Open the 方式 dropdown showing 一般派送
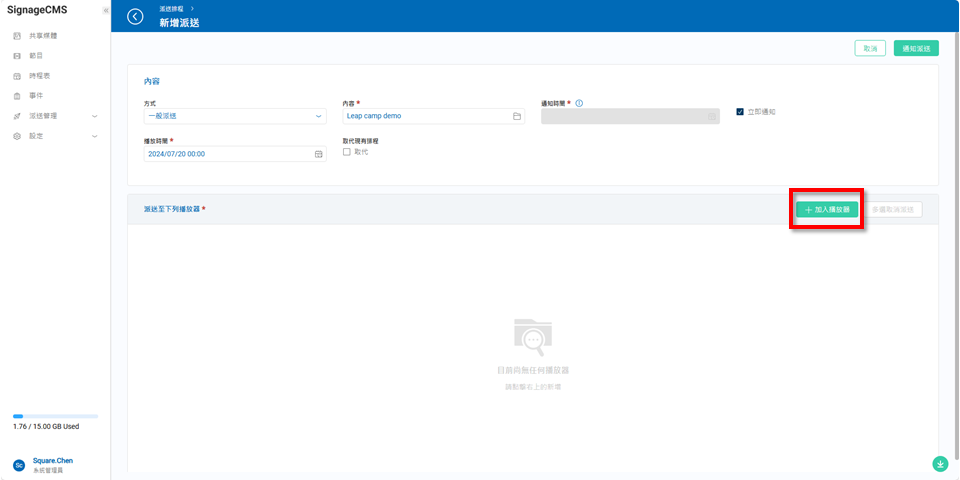 click(235, 116)
